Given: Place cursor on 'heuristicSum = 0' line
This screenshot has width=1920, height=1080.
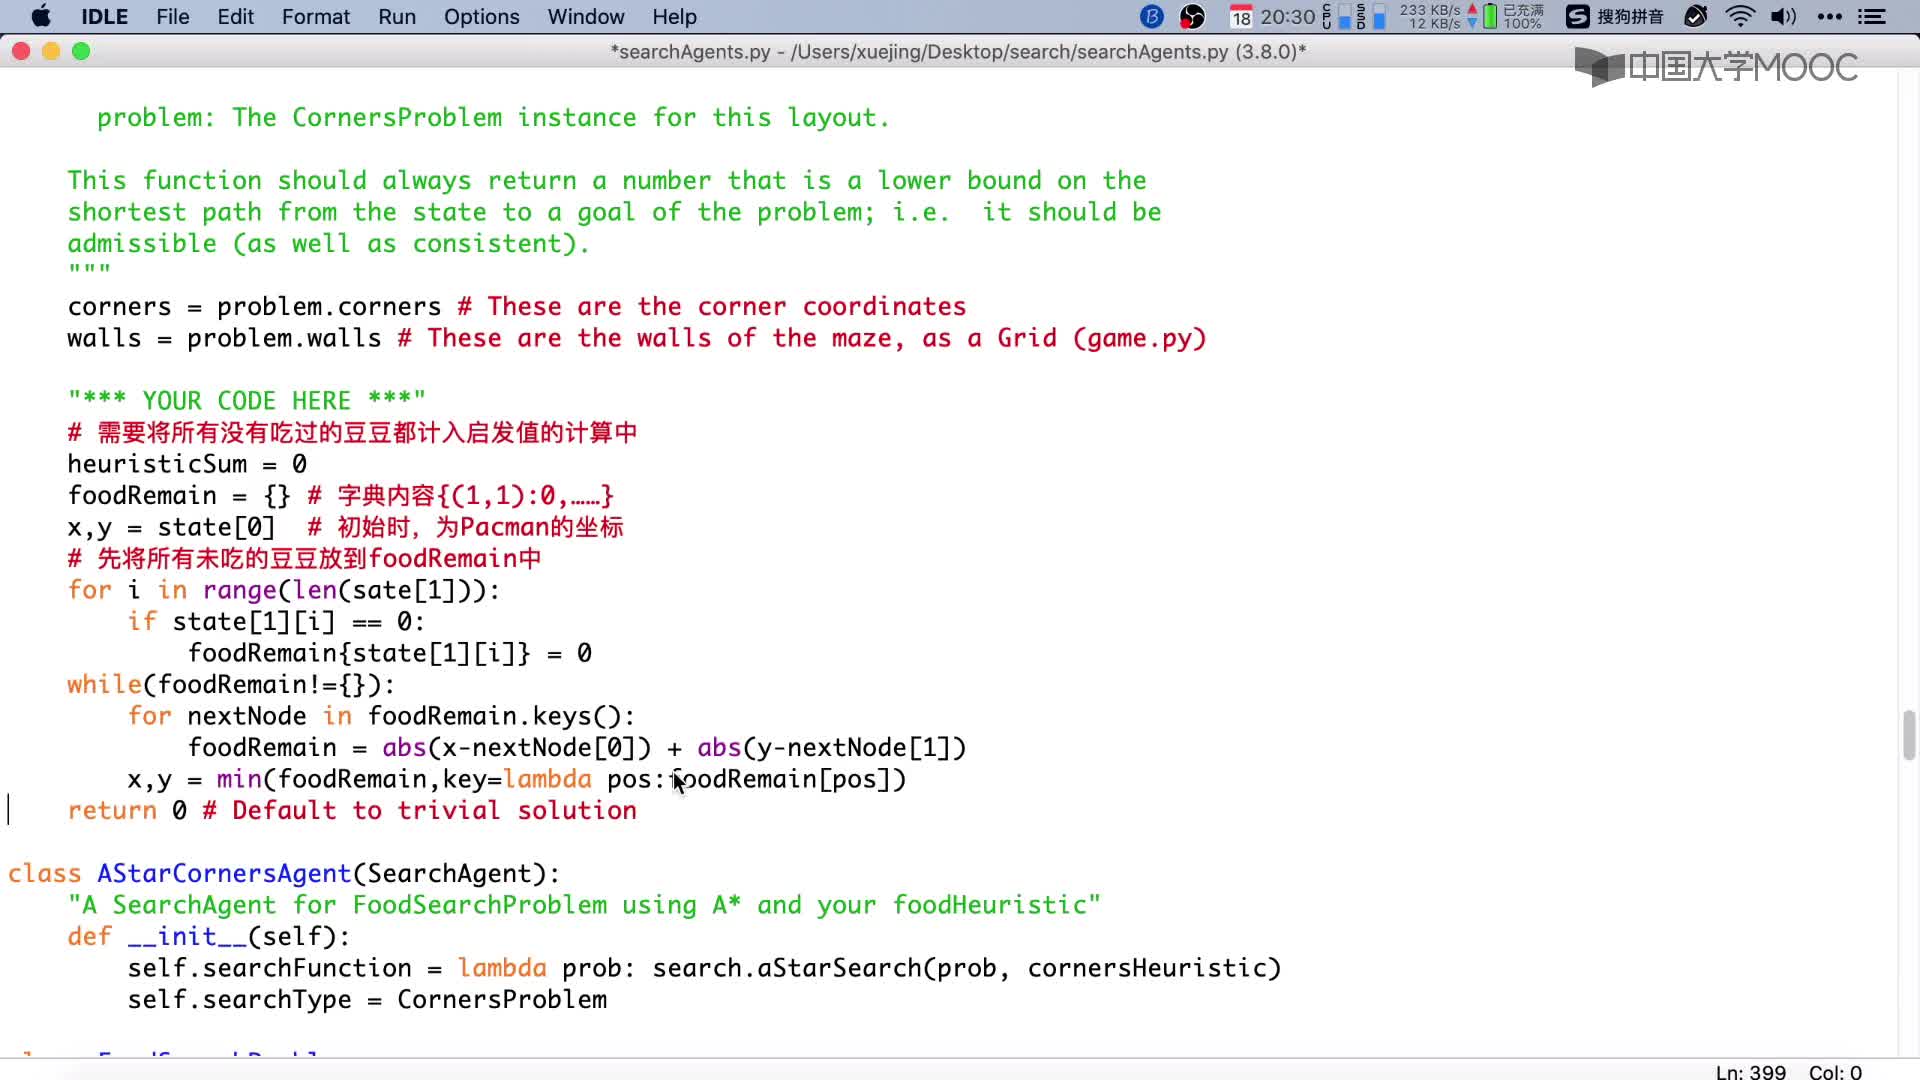Looking at the screenshot, I should pos(187,464).
